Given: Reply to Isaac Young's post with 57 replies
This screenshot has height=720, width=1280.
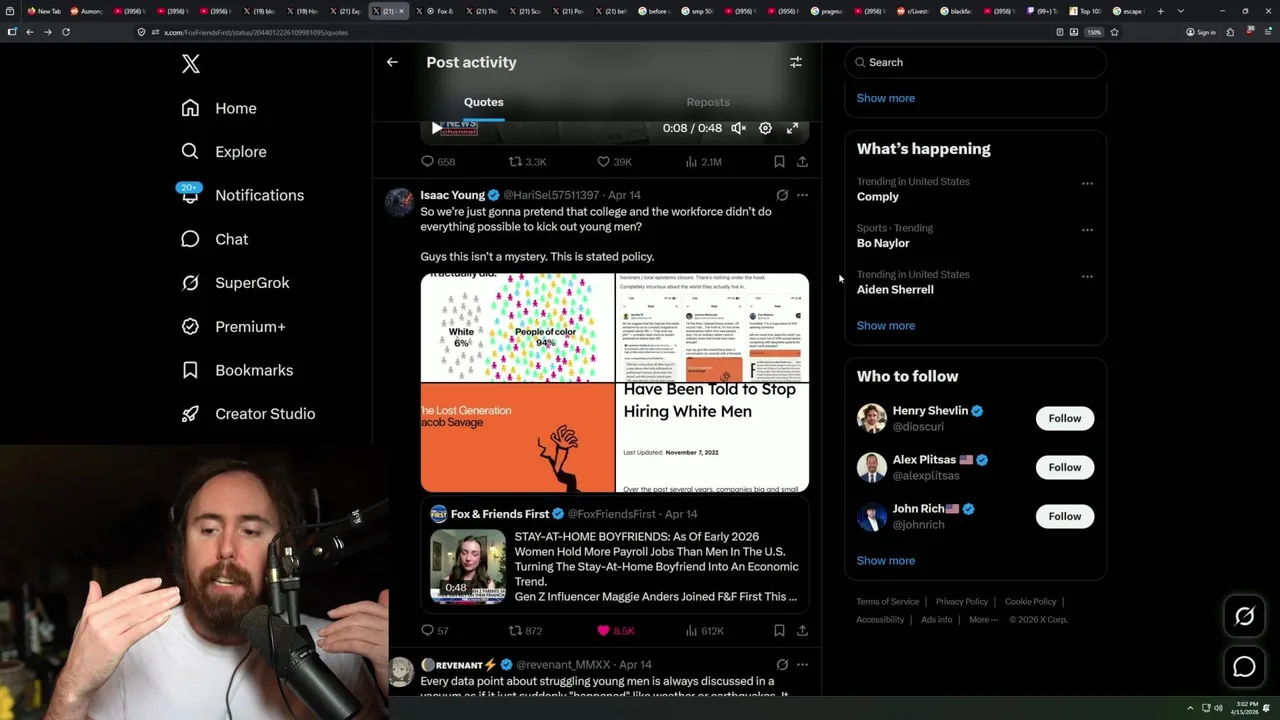Looking at the screenshot, I should point(435,631).
